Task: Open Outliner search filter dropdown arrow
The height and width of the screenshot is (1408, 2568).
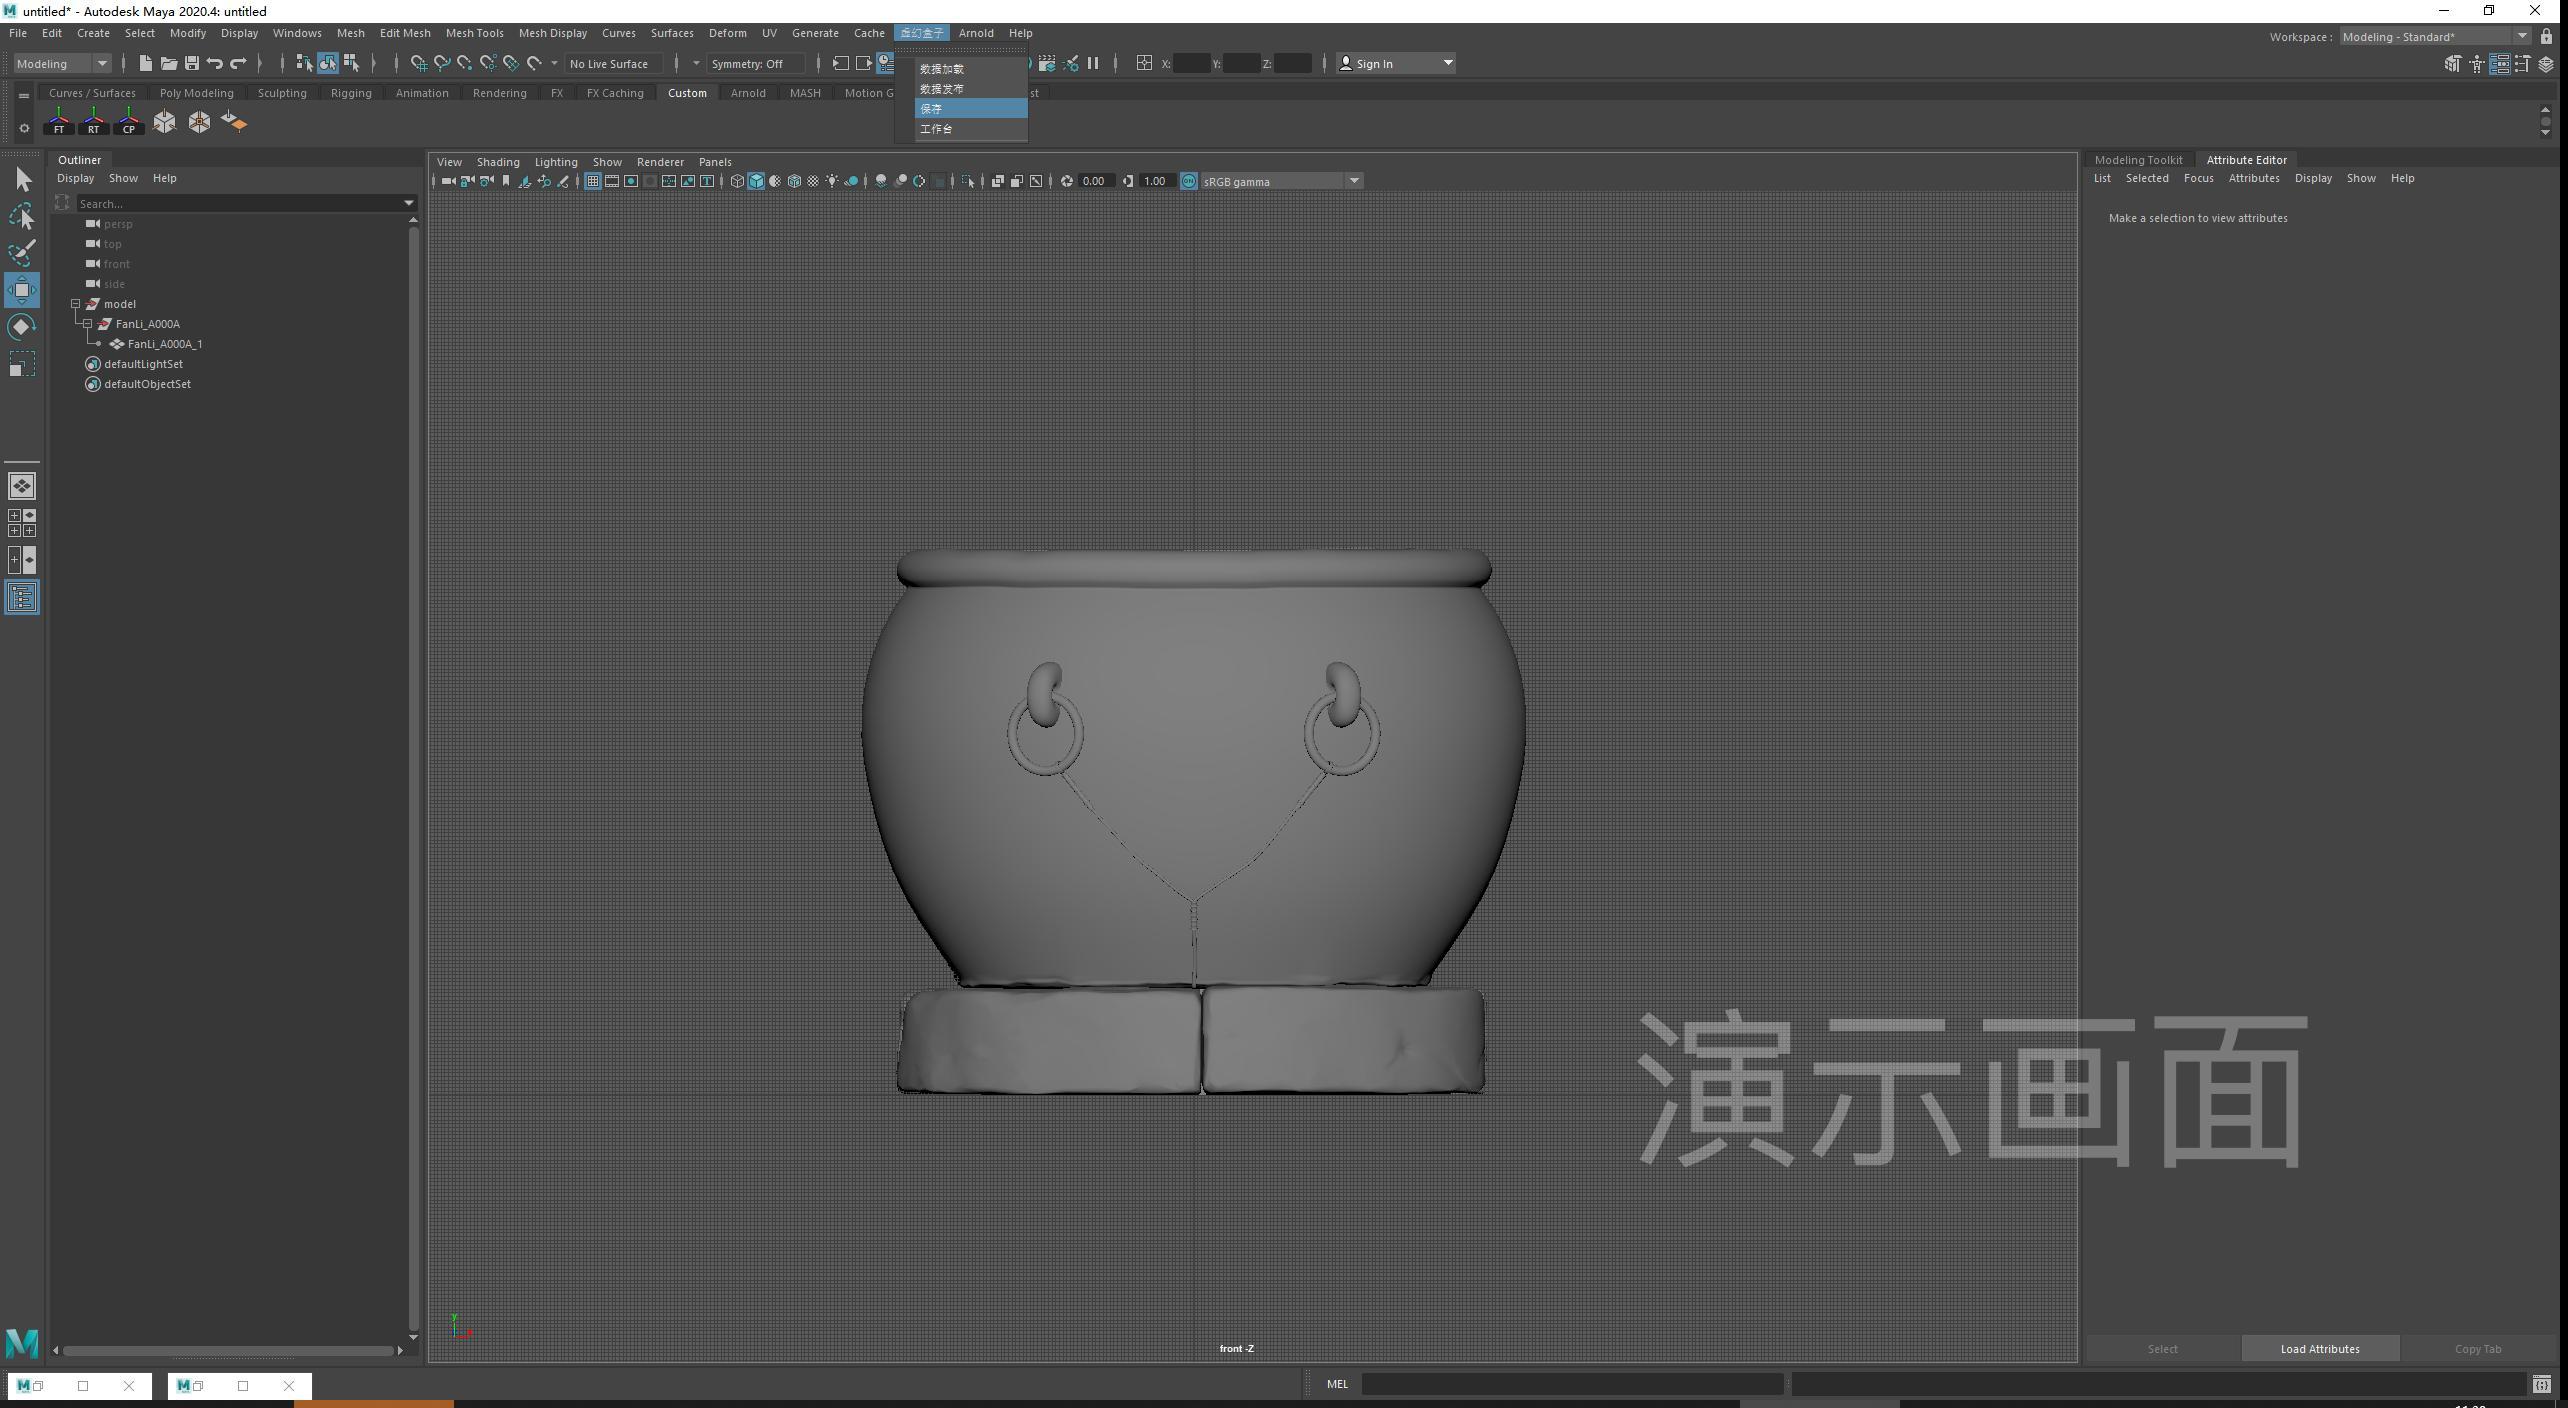Action: tap(408, 203)
